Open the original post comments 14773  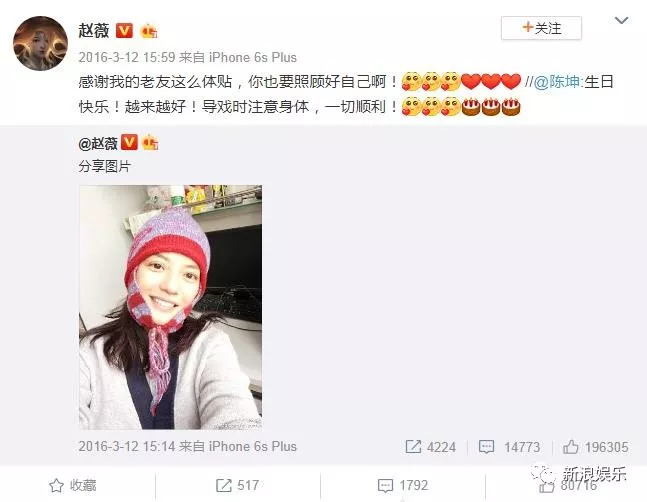point(509,447)
